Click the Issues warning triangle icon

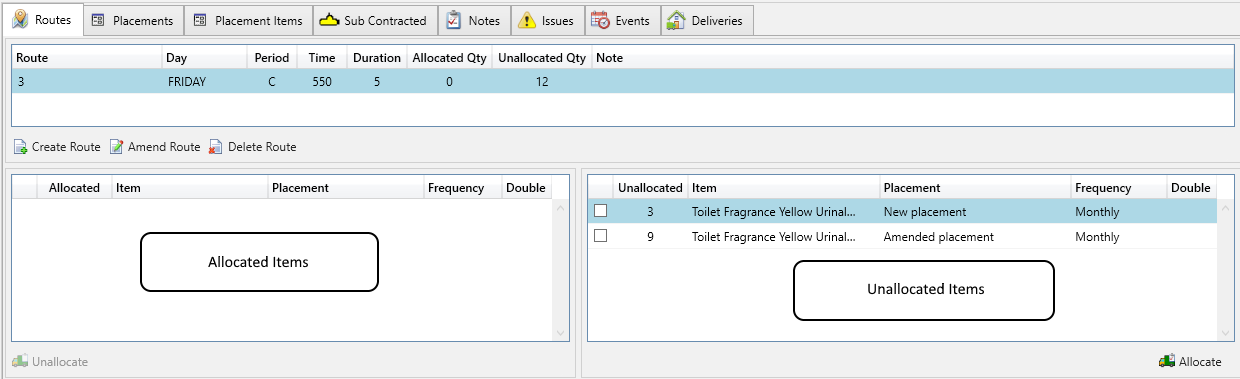tap(527, 20)
